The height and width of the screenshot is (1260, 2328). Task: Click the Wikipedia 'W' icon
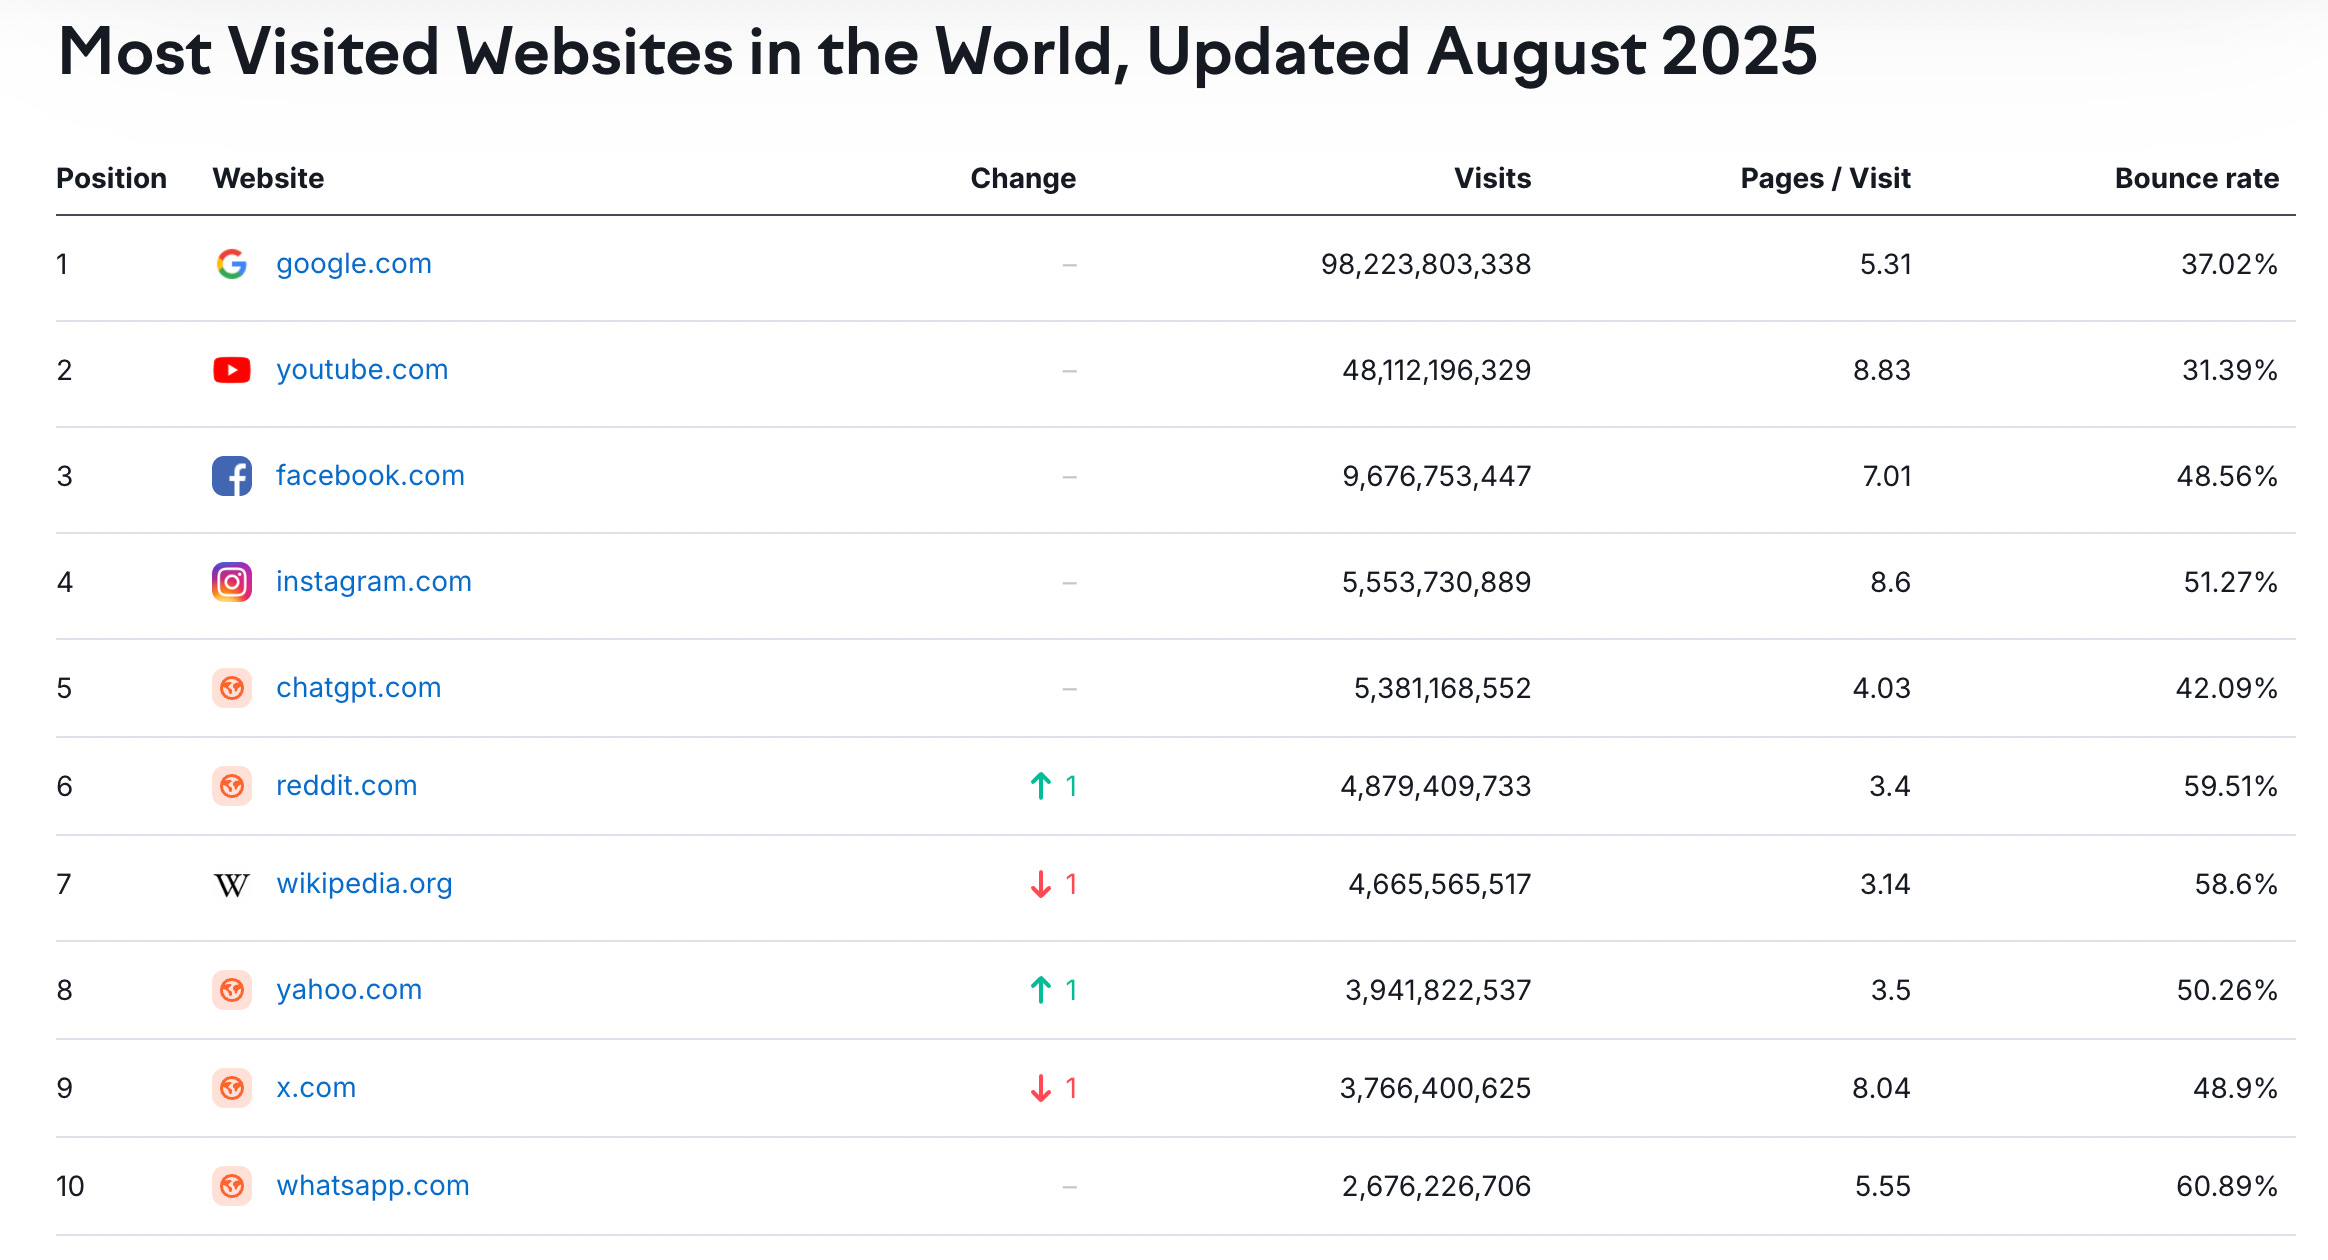[231, 883]
